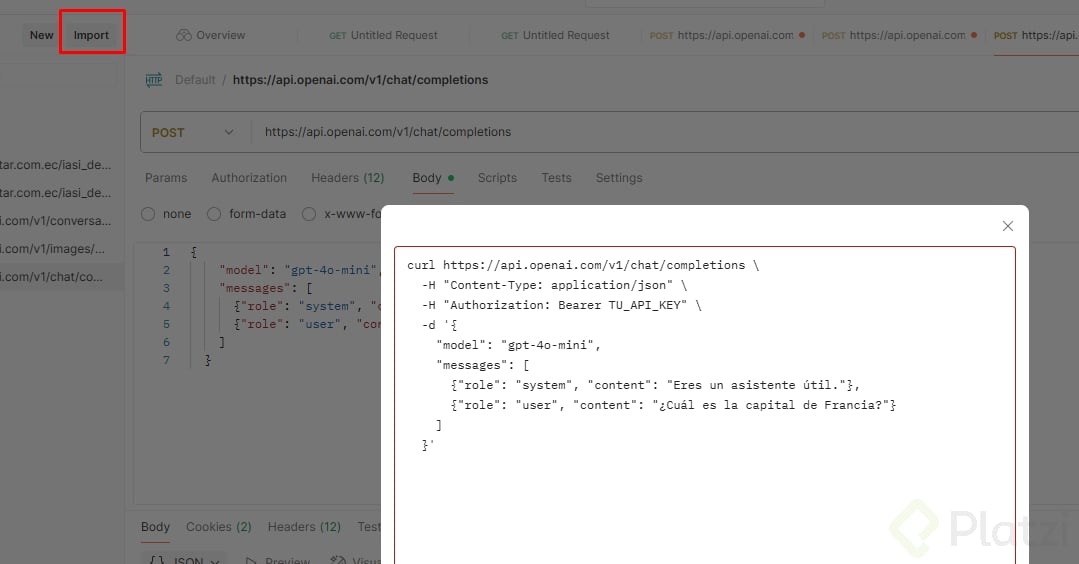Image resolution: width=1079 pixels, height=564 pixels.
Task: Open the POST method dropdown
Action: click(193, 132)
